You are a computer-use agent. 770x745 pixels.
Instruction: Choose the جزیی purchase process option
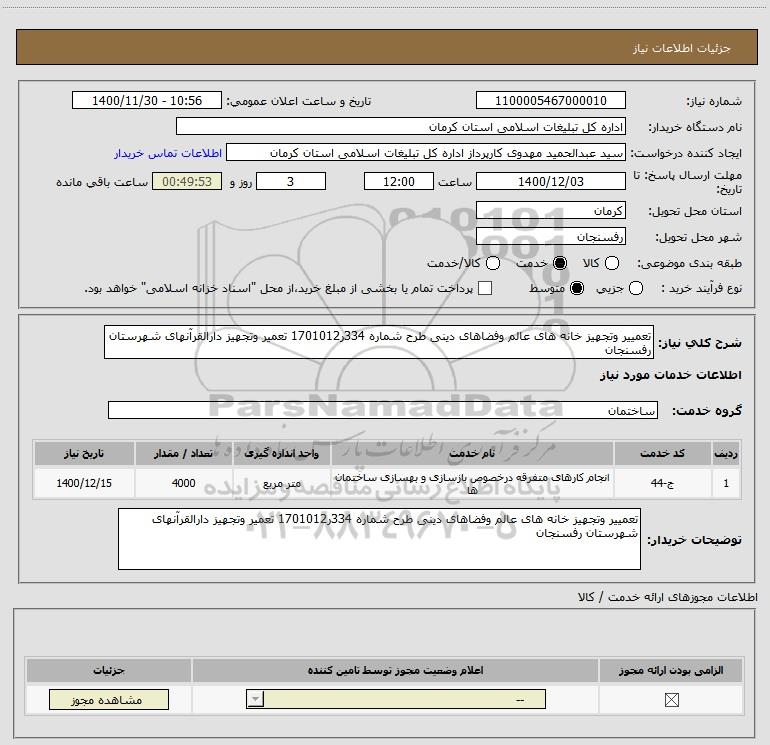pyautogui.click(x=636, y=288)
